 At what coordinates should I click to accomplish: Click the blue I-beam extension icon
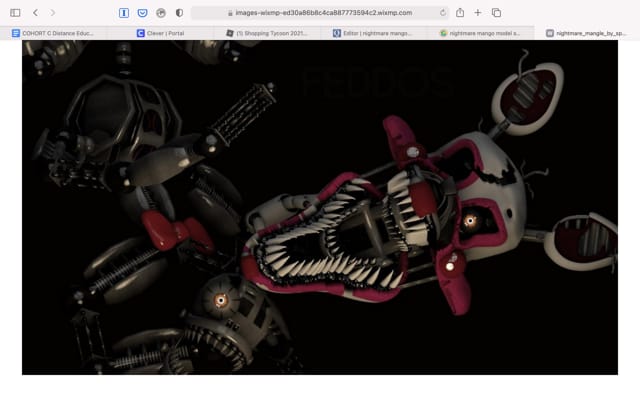[x=124, y=13]
